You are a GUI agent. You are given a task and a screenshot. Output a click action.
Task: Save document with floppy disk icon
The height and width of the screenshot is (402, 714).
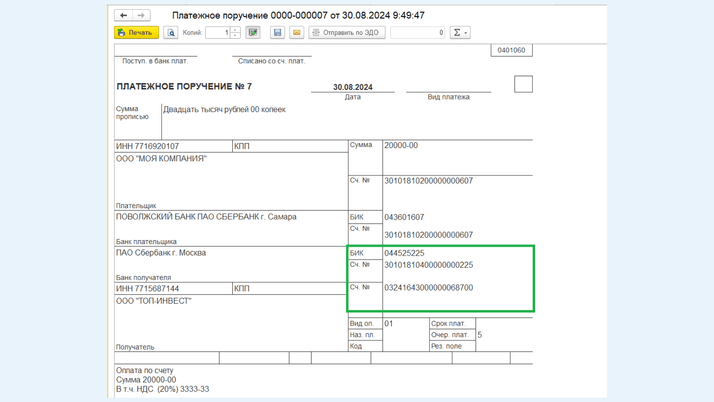pos(277,32)
